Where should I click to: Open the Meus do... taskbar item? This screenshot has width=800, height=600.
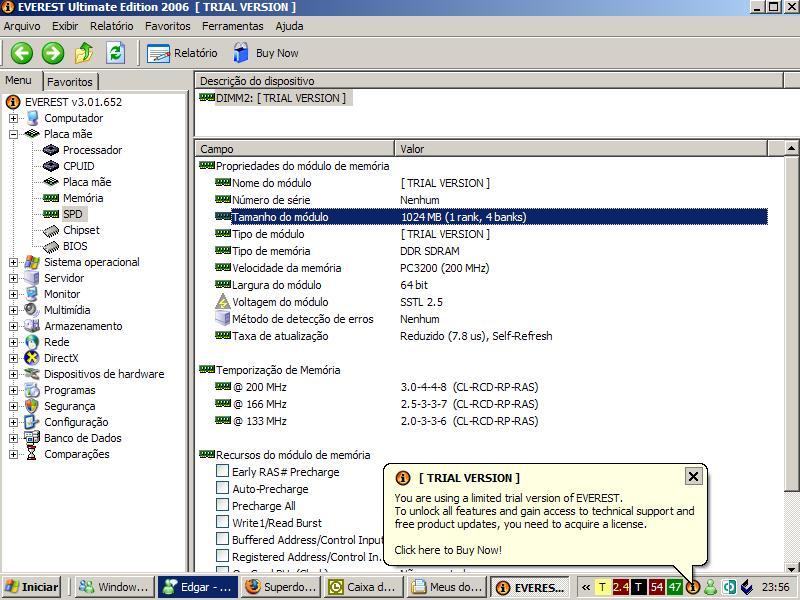point(447,587)
